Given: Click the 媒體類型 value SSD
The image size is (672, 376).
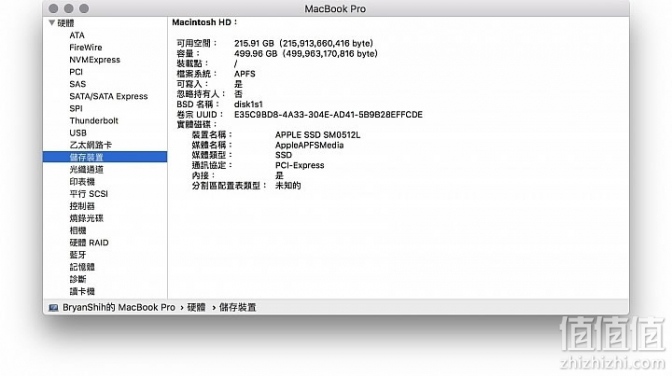Looking at the screenshot, I should 283,155.
